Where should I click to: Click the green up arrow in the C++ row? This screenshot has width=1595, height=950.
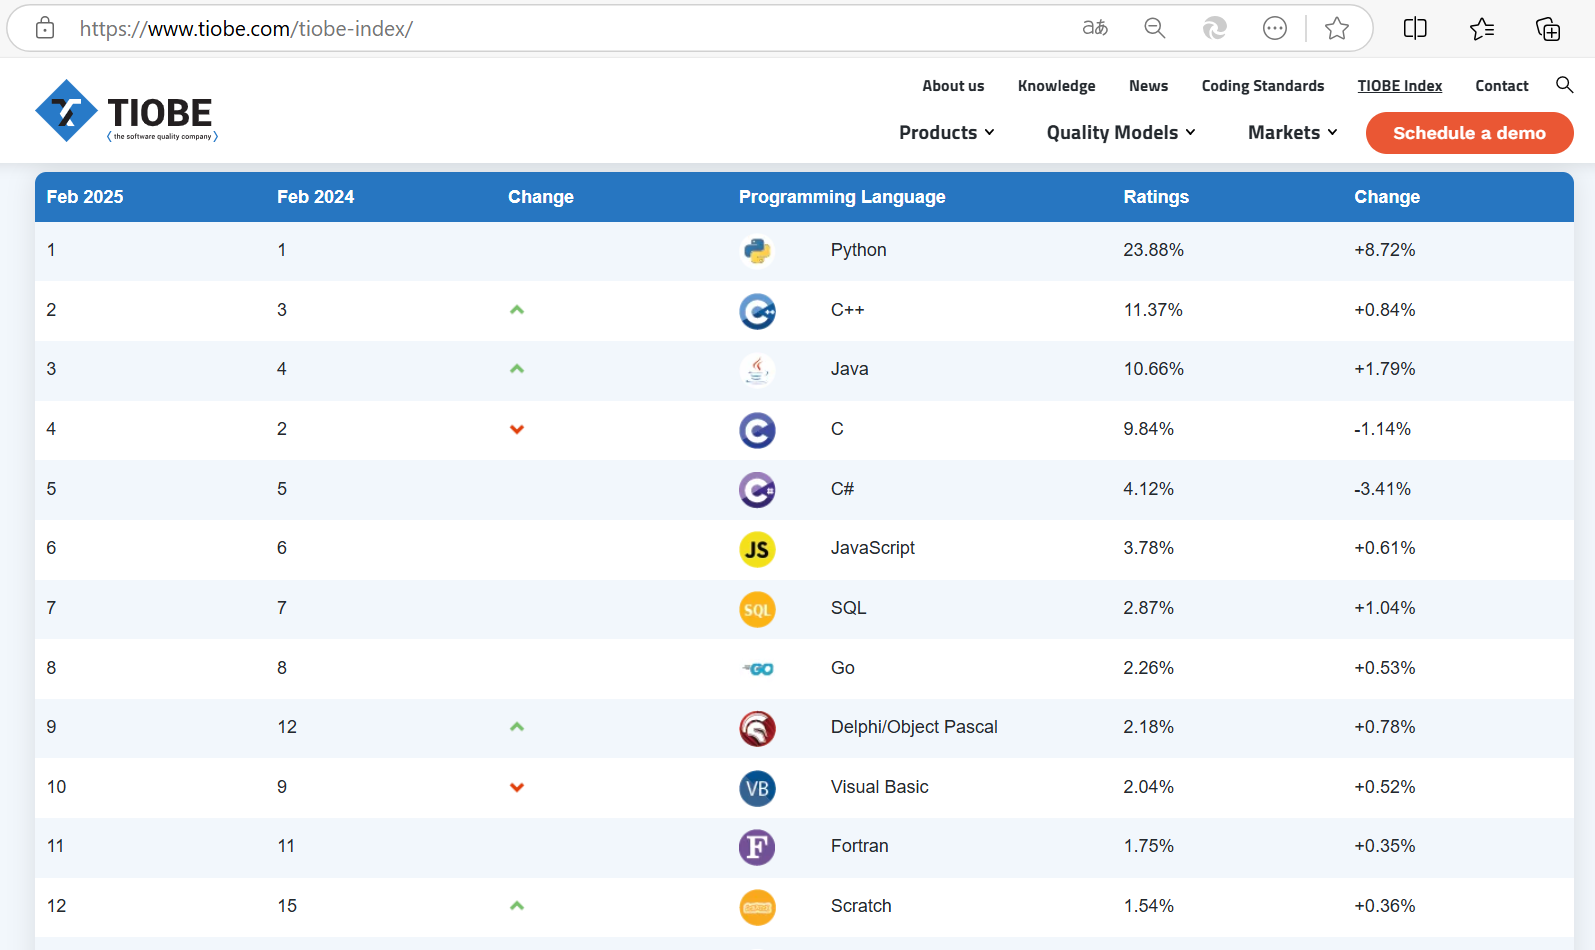click(517, 310)
